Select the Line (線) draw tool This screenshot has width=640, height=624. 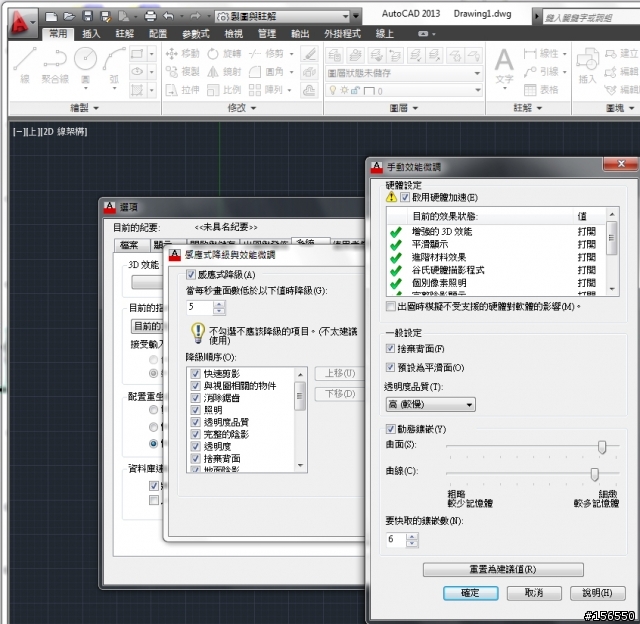point(25,65)
